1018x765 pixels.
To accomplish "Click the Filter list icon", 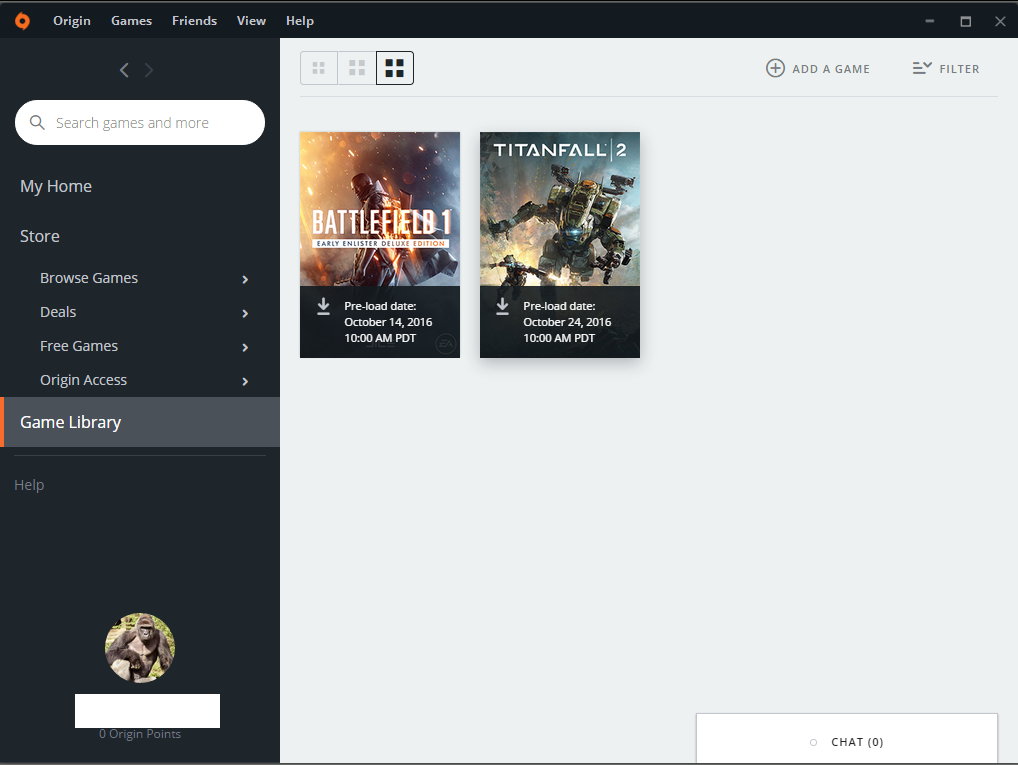I will click(x=922, y=68).
